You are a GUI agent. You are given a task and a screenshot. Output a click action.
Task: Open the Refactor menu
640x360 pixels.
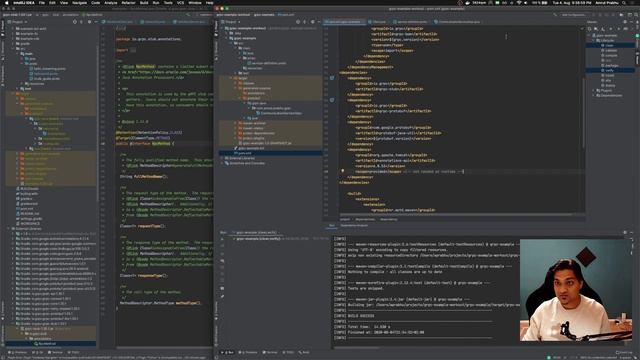[128, 2]
